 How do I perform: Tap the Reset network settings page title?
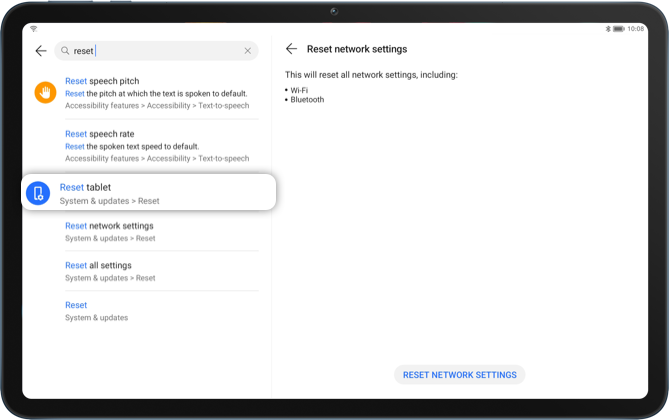[356, 49]
